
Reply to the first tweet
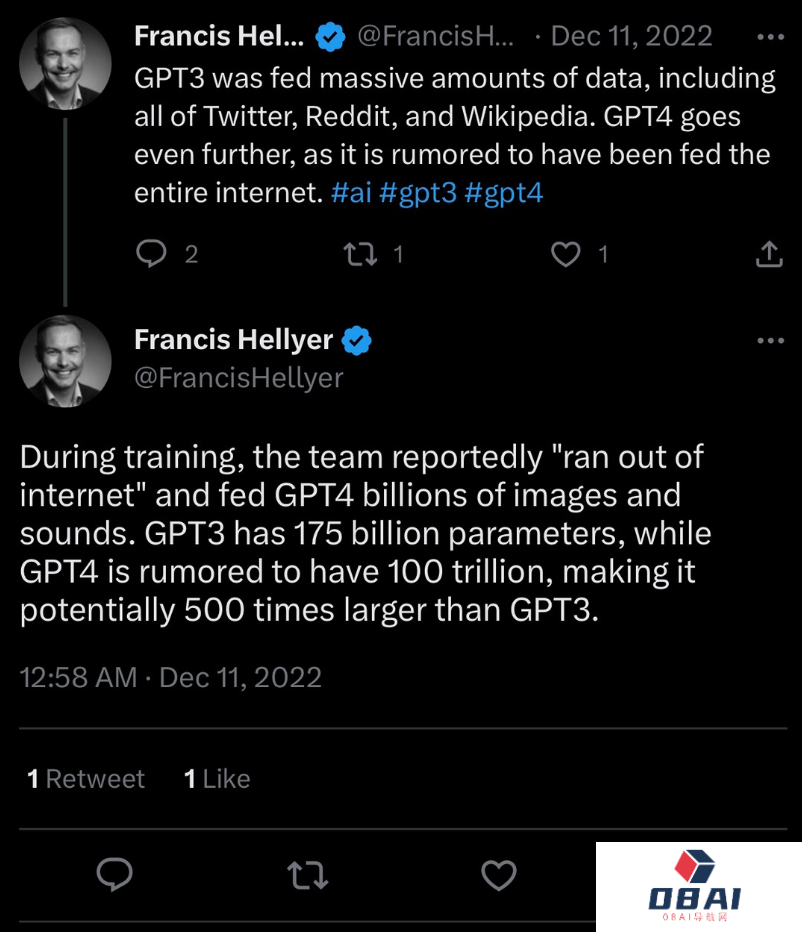[151, 254]
